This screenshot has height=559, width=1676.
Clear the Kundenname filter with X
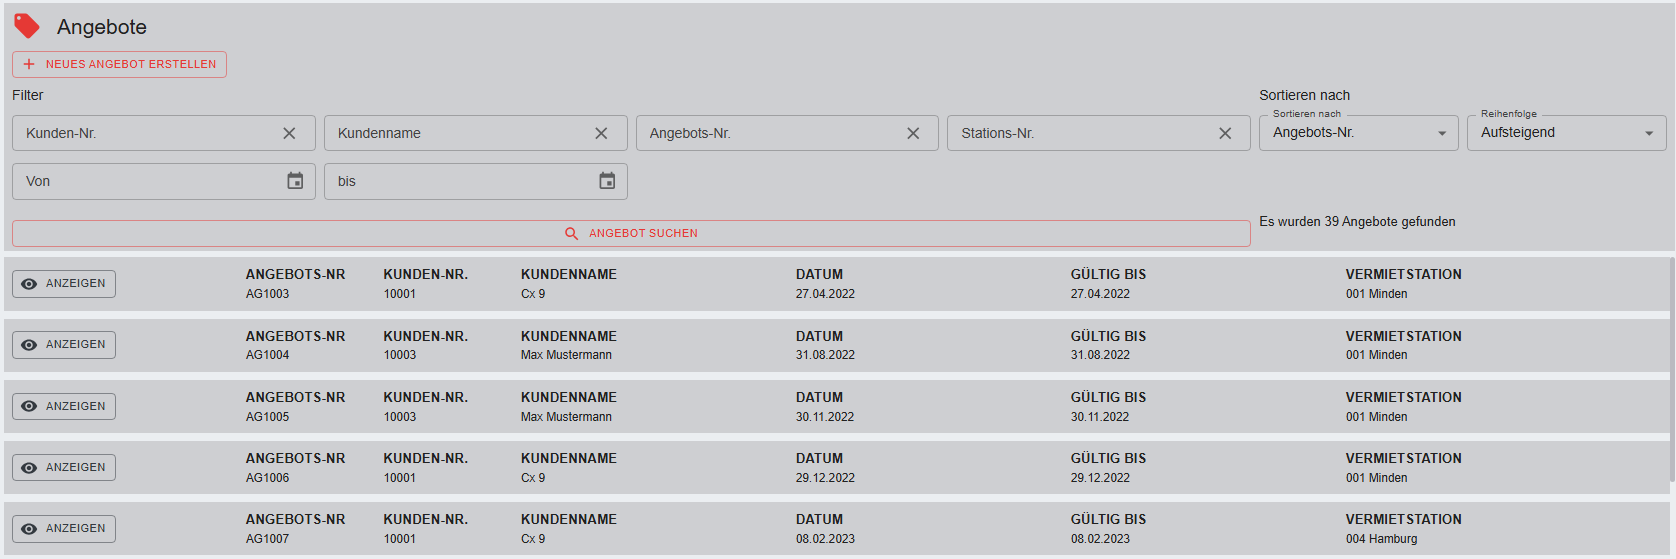pyautogui.click(x=601, y=133)
